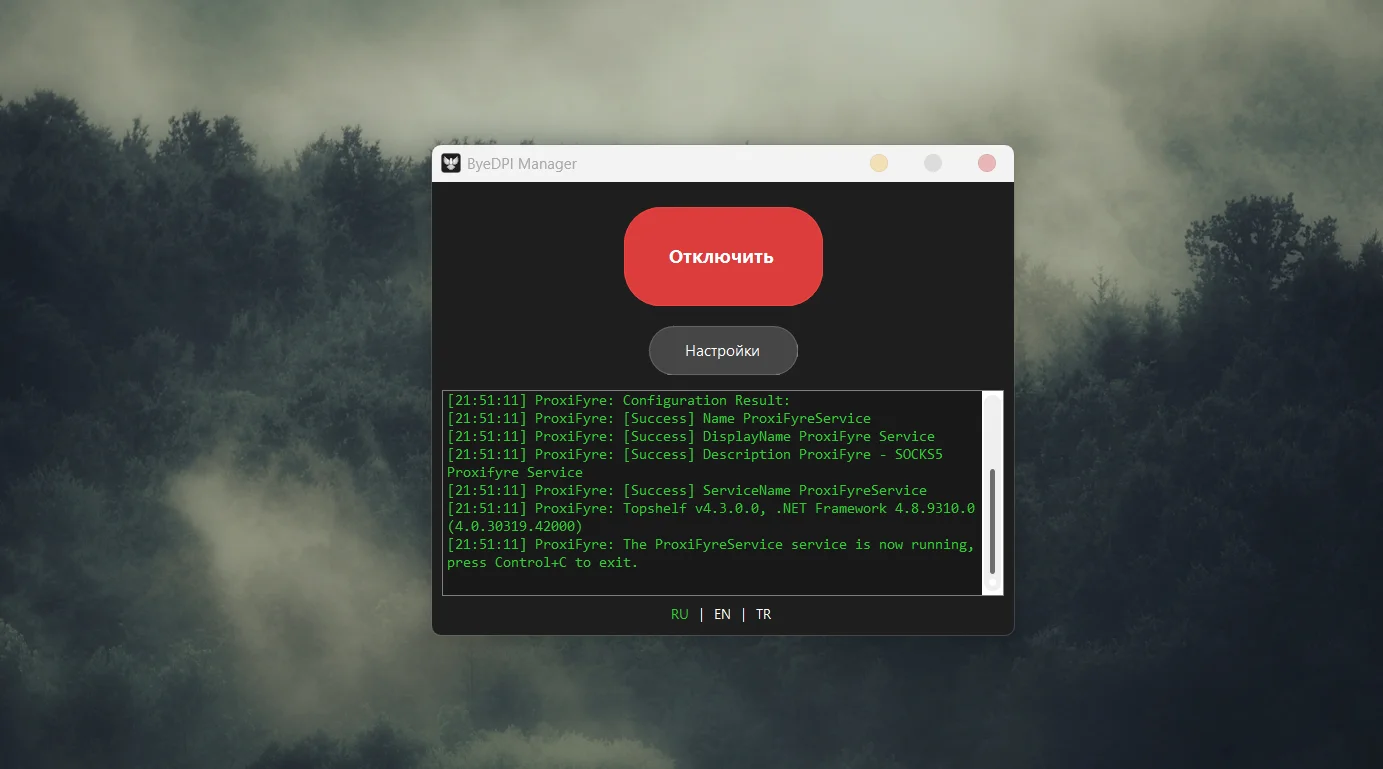Image resolution: width=1383 pixels, height=769 pixels.
Task: Click 'DisplayName ProxiFyre Service' log entry
Action: [x=818, y=436]
